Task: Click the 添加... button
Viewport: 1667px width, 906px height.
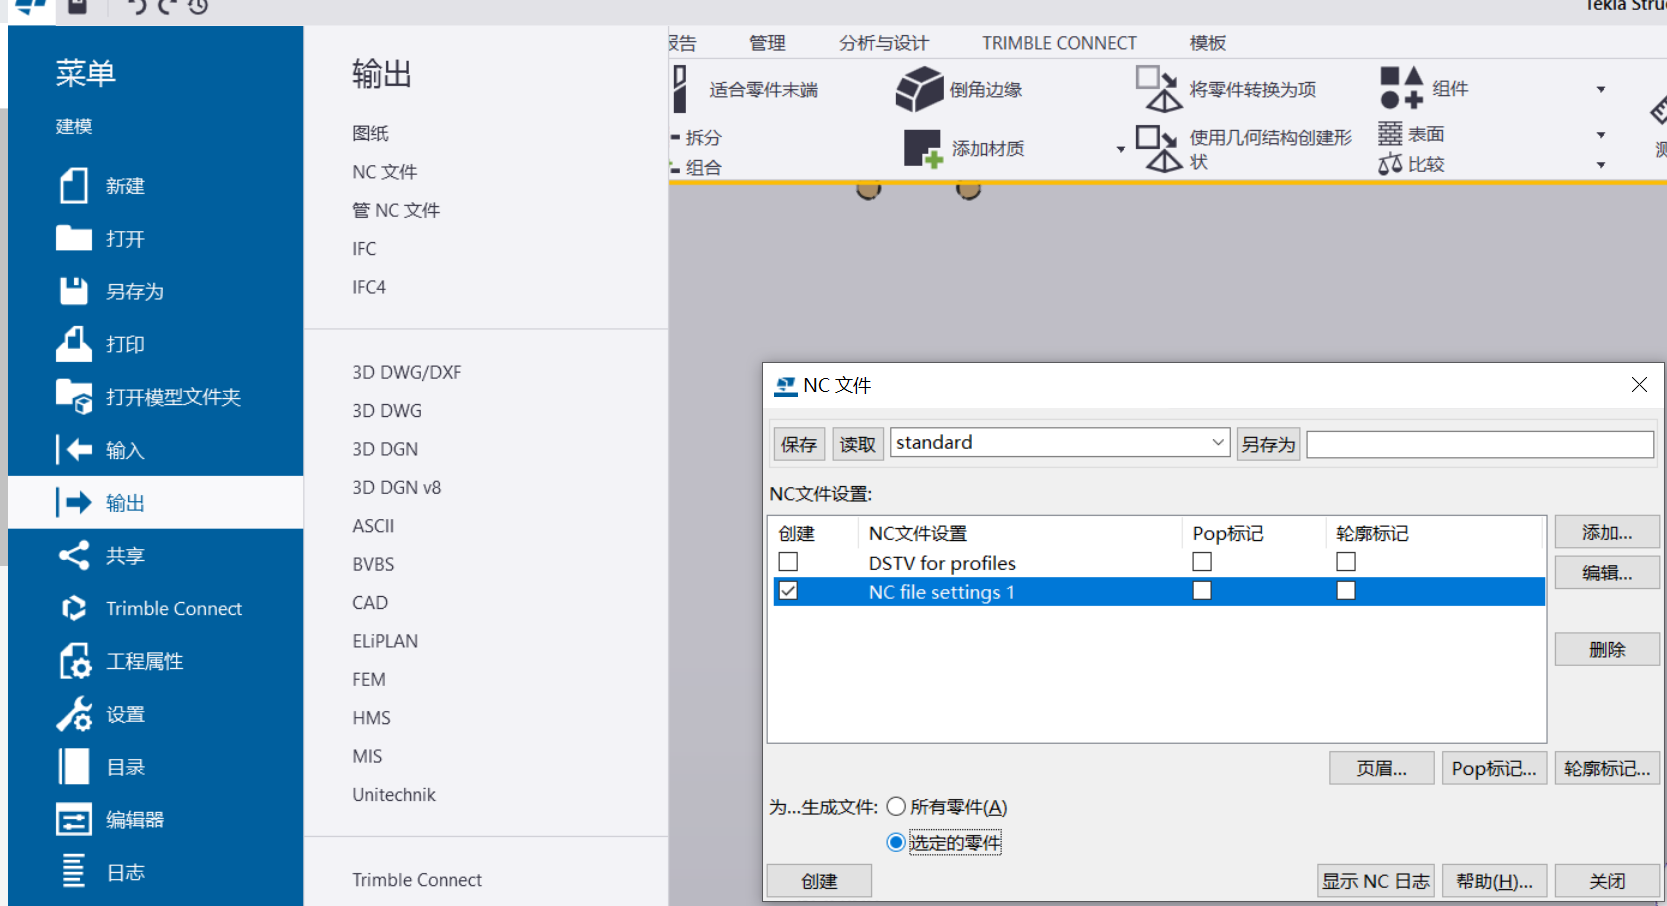Action: click(1607, 533)
